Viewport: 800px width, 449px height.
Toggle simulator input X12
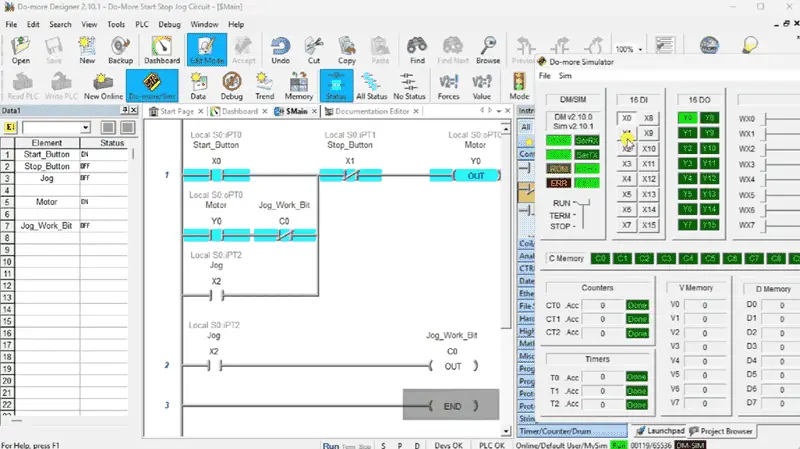[648, 179]
